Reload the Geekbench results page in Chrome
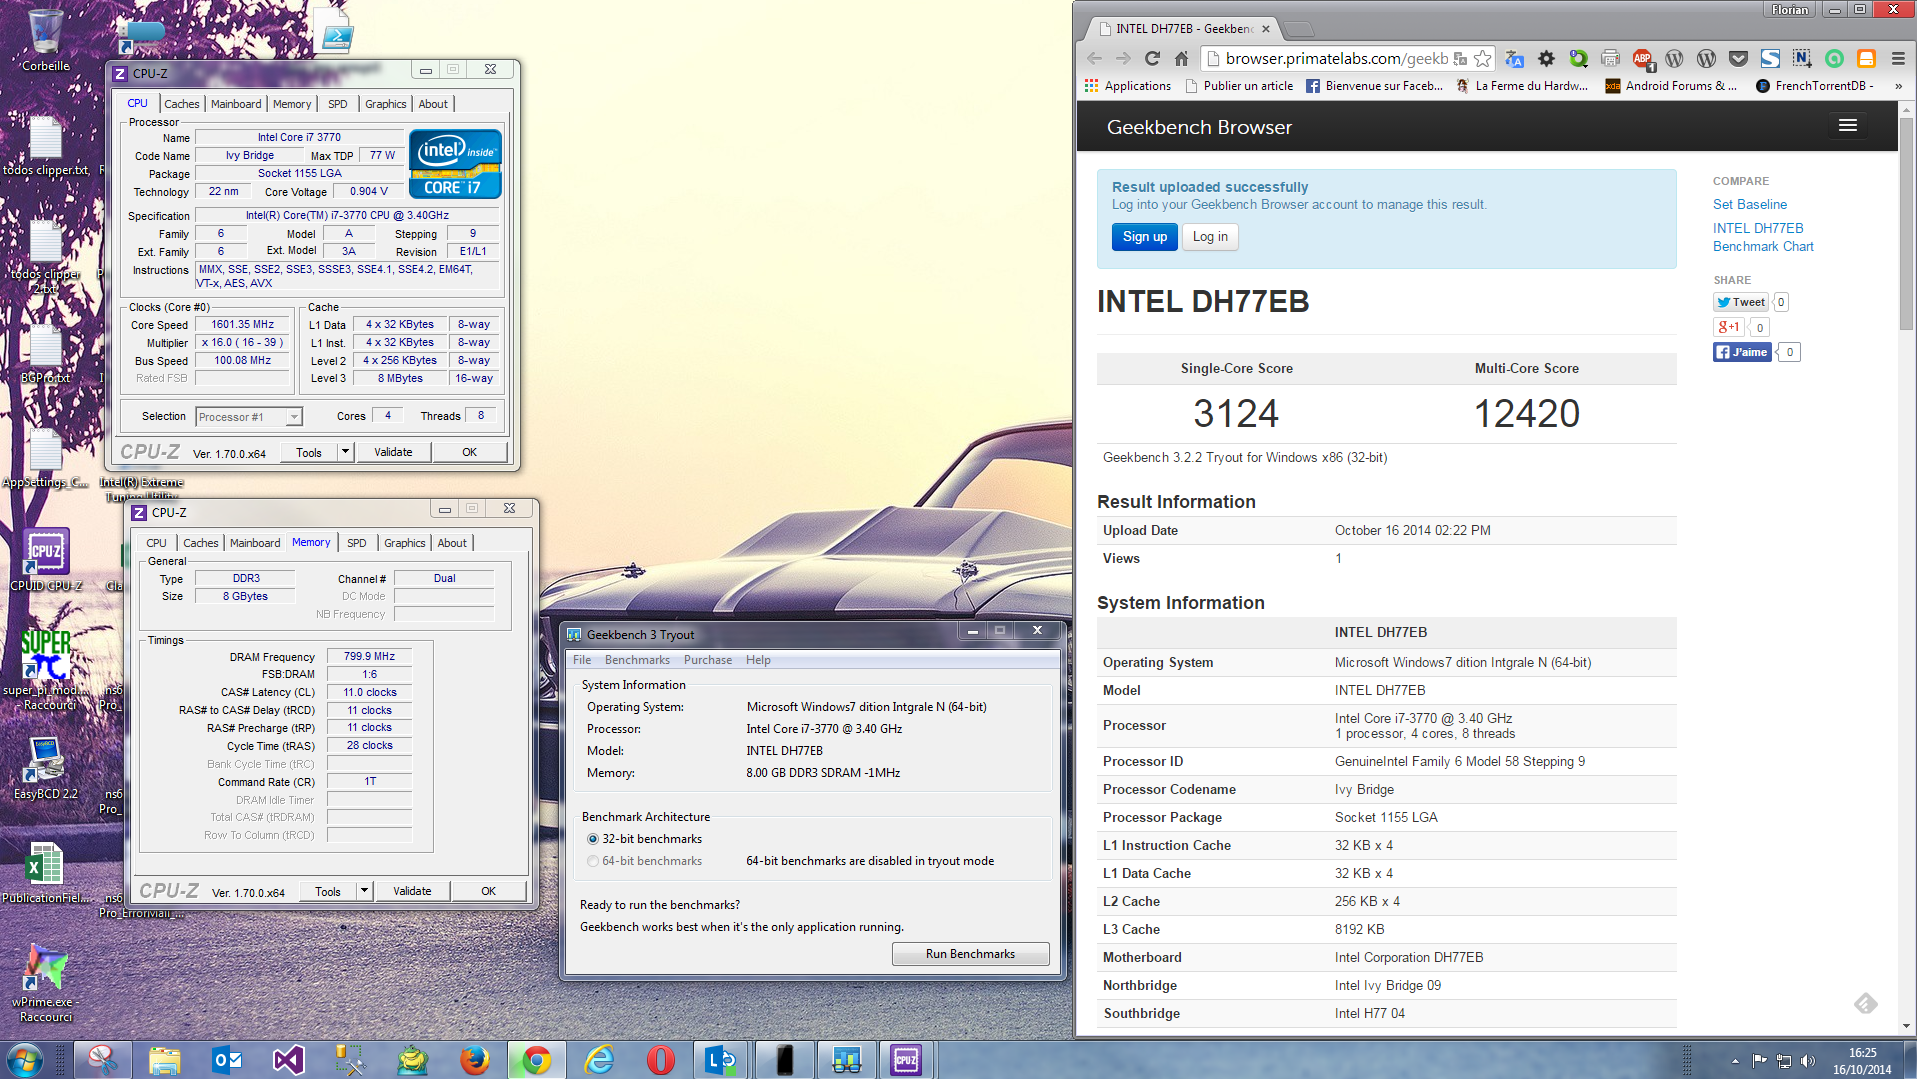The image size is (1917, 1079). click(x=1152, y=59)
